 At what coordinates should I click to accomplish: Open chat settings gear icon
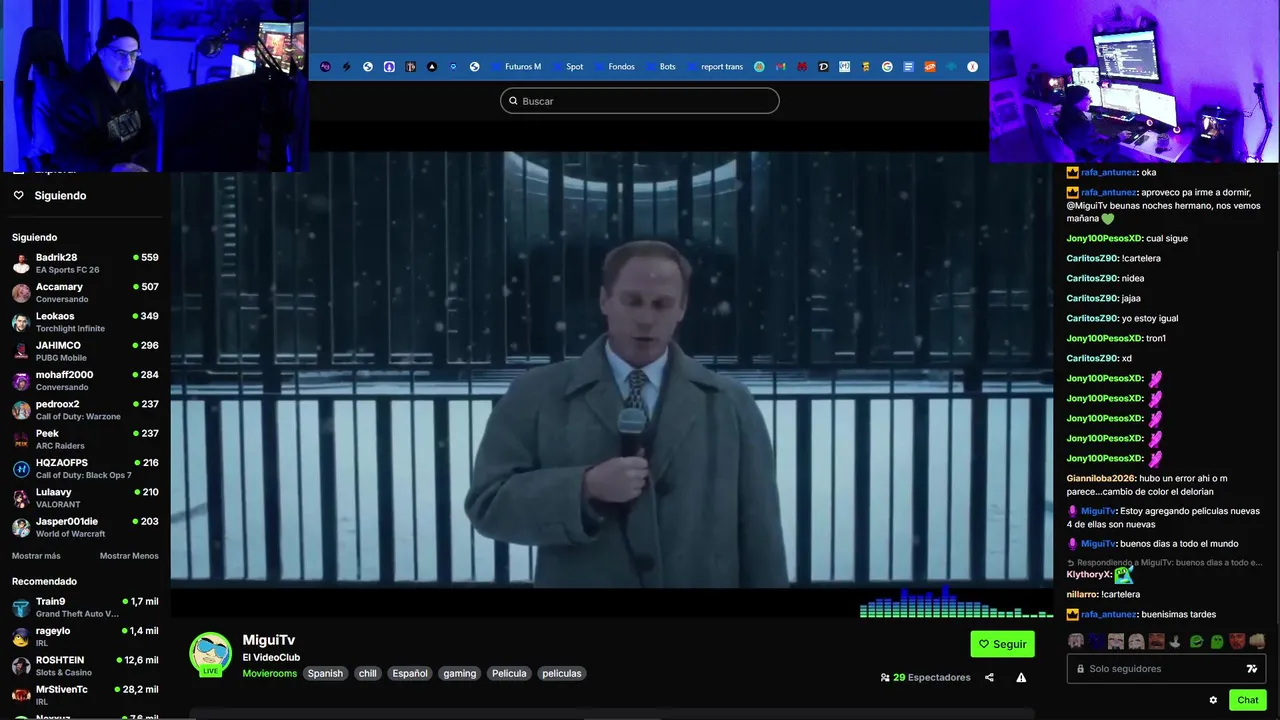[x=1213, y=700]
